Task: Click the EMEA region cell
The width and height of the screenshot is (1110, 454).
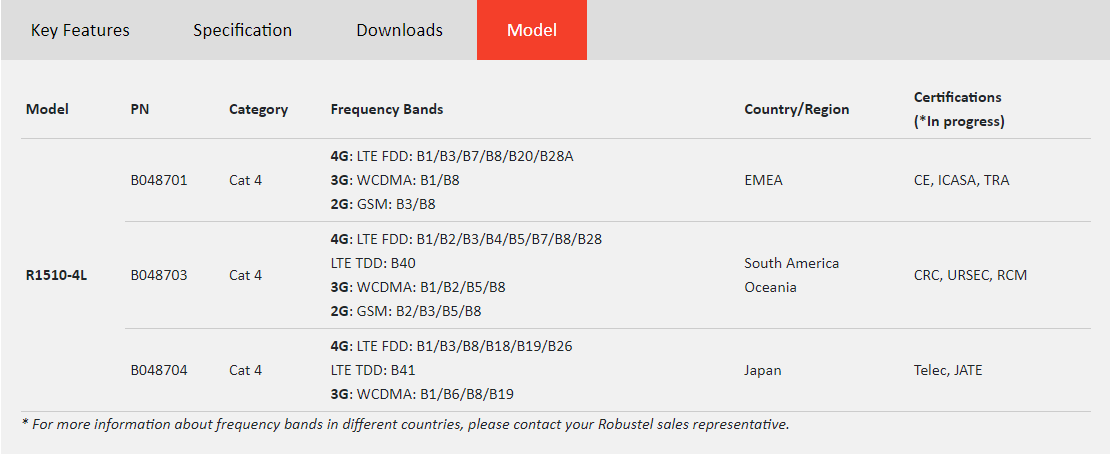Action: point(763,180)
